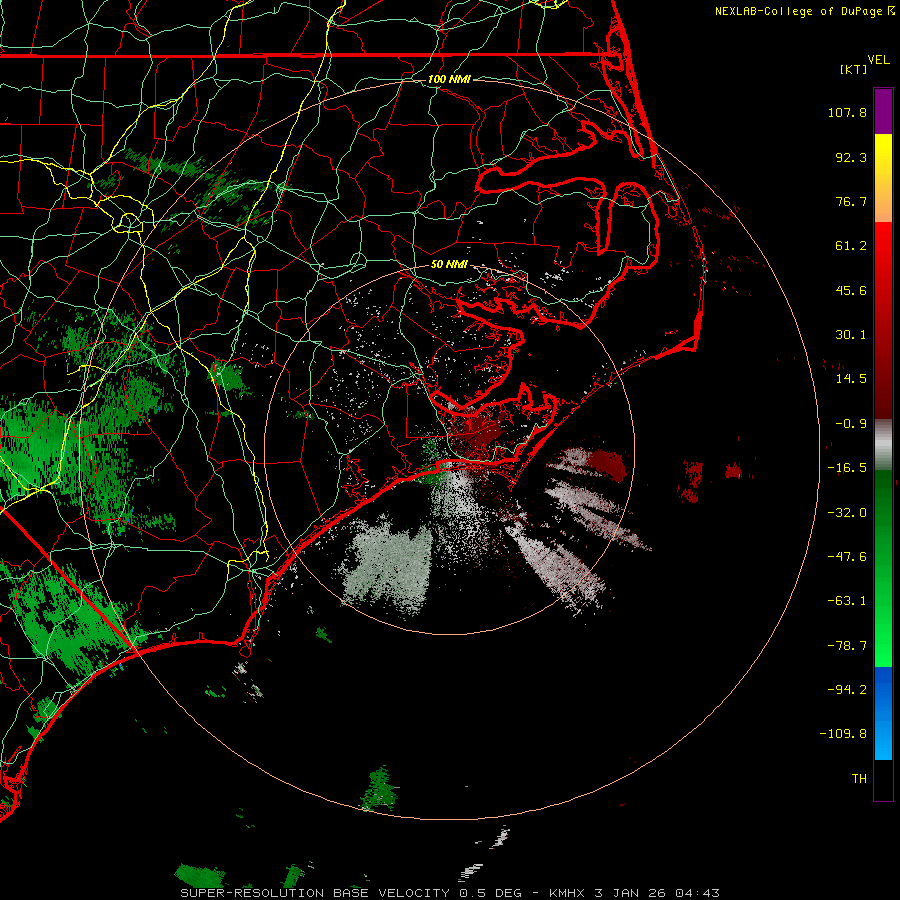The height and width of the screenshot is (900, 900).
Task: Pick the blue band of the color bar
Action: click(x=883, y=713)
